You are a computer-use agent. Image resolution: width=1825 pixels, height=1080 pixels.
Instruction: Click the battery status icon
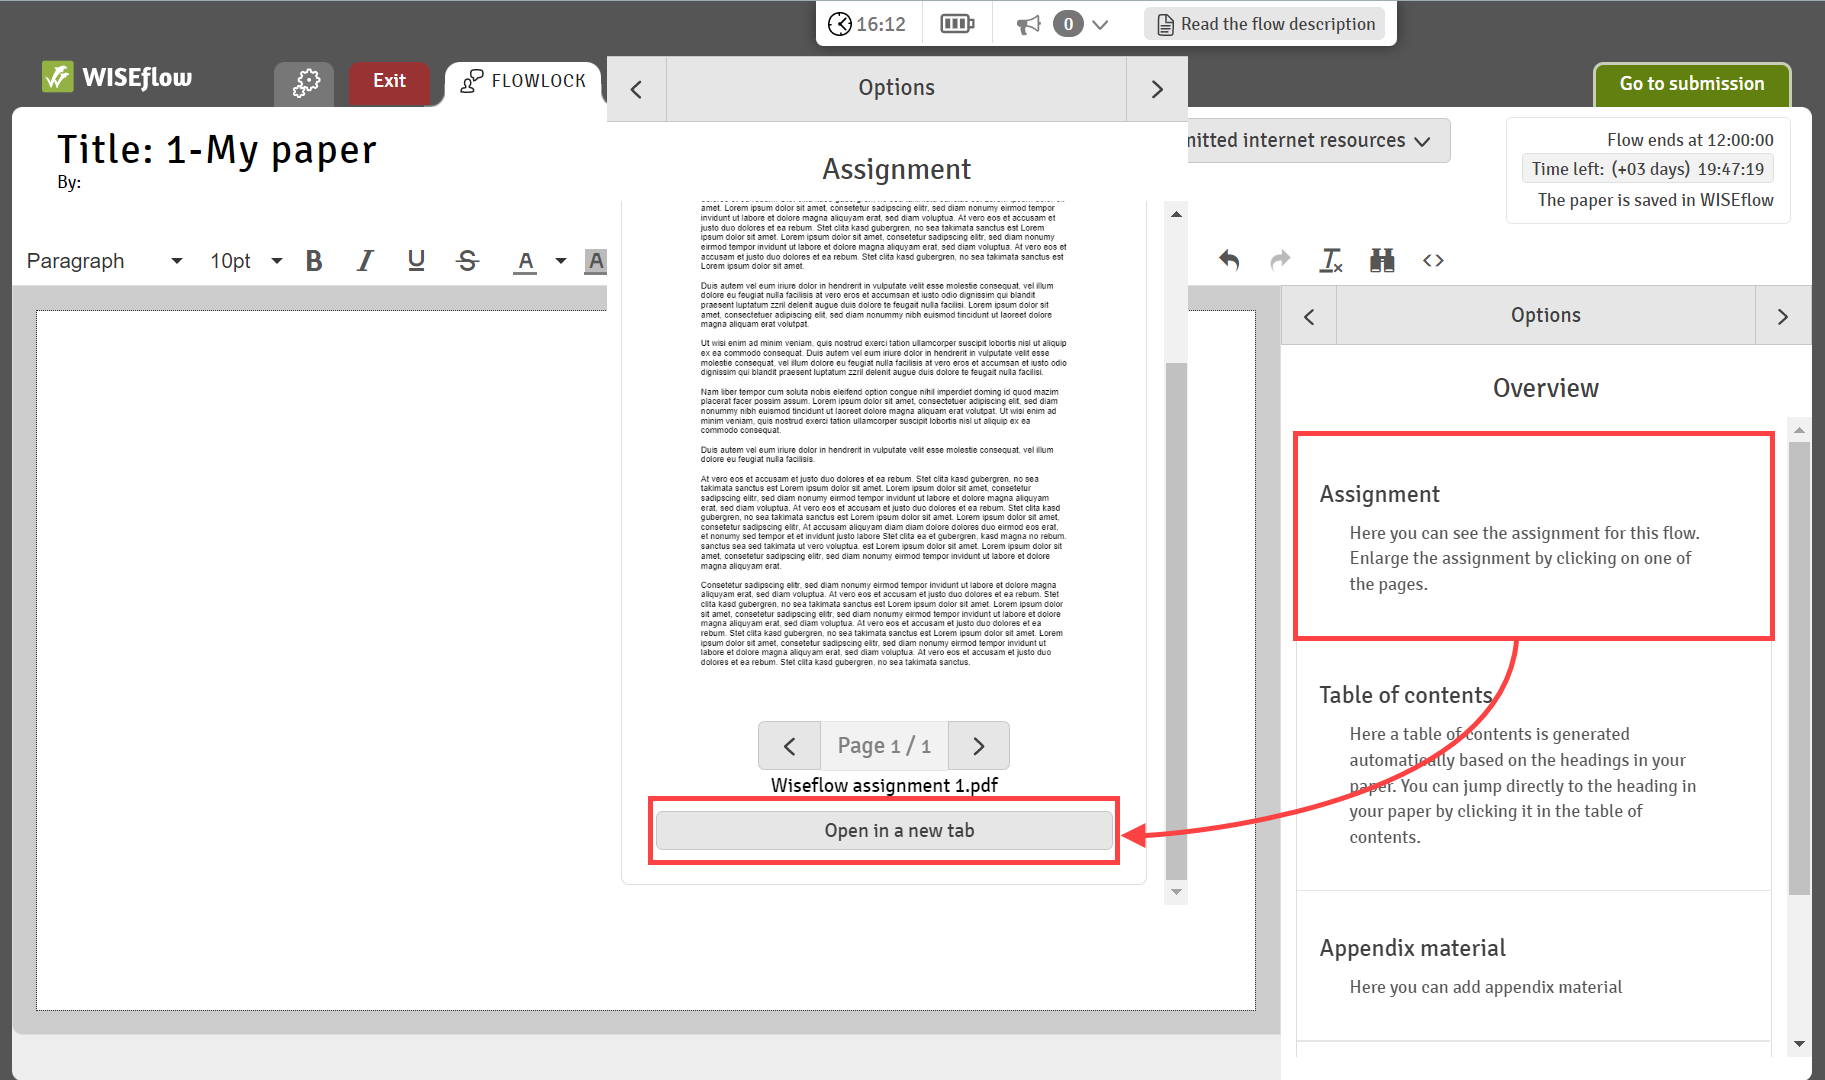click(957, 24)
